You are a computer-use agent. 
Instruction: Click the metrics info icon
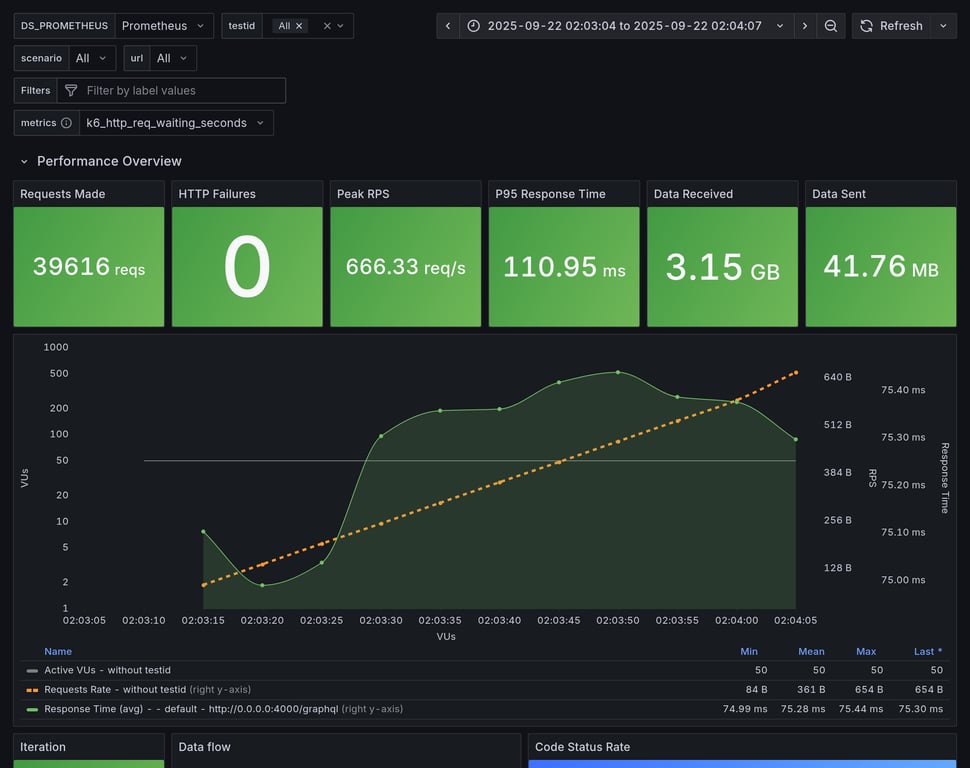66,123
